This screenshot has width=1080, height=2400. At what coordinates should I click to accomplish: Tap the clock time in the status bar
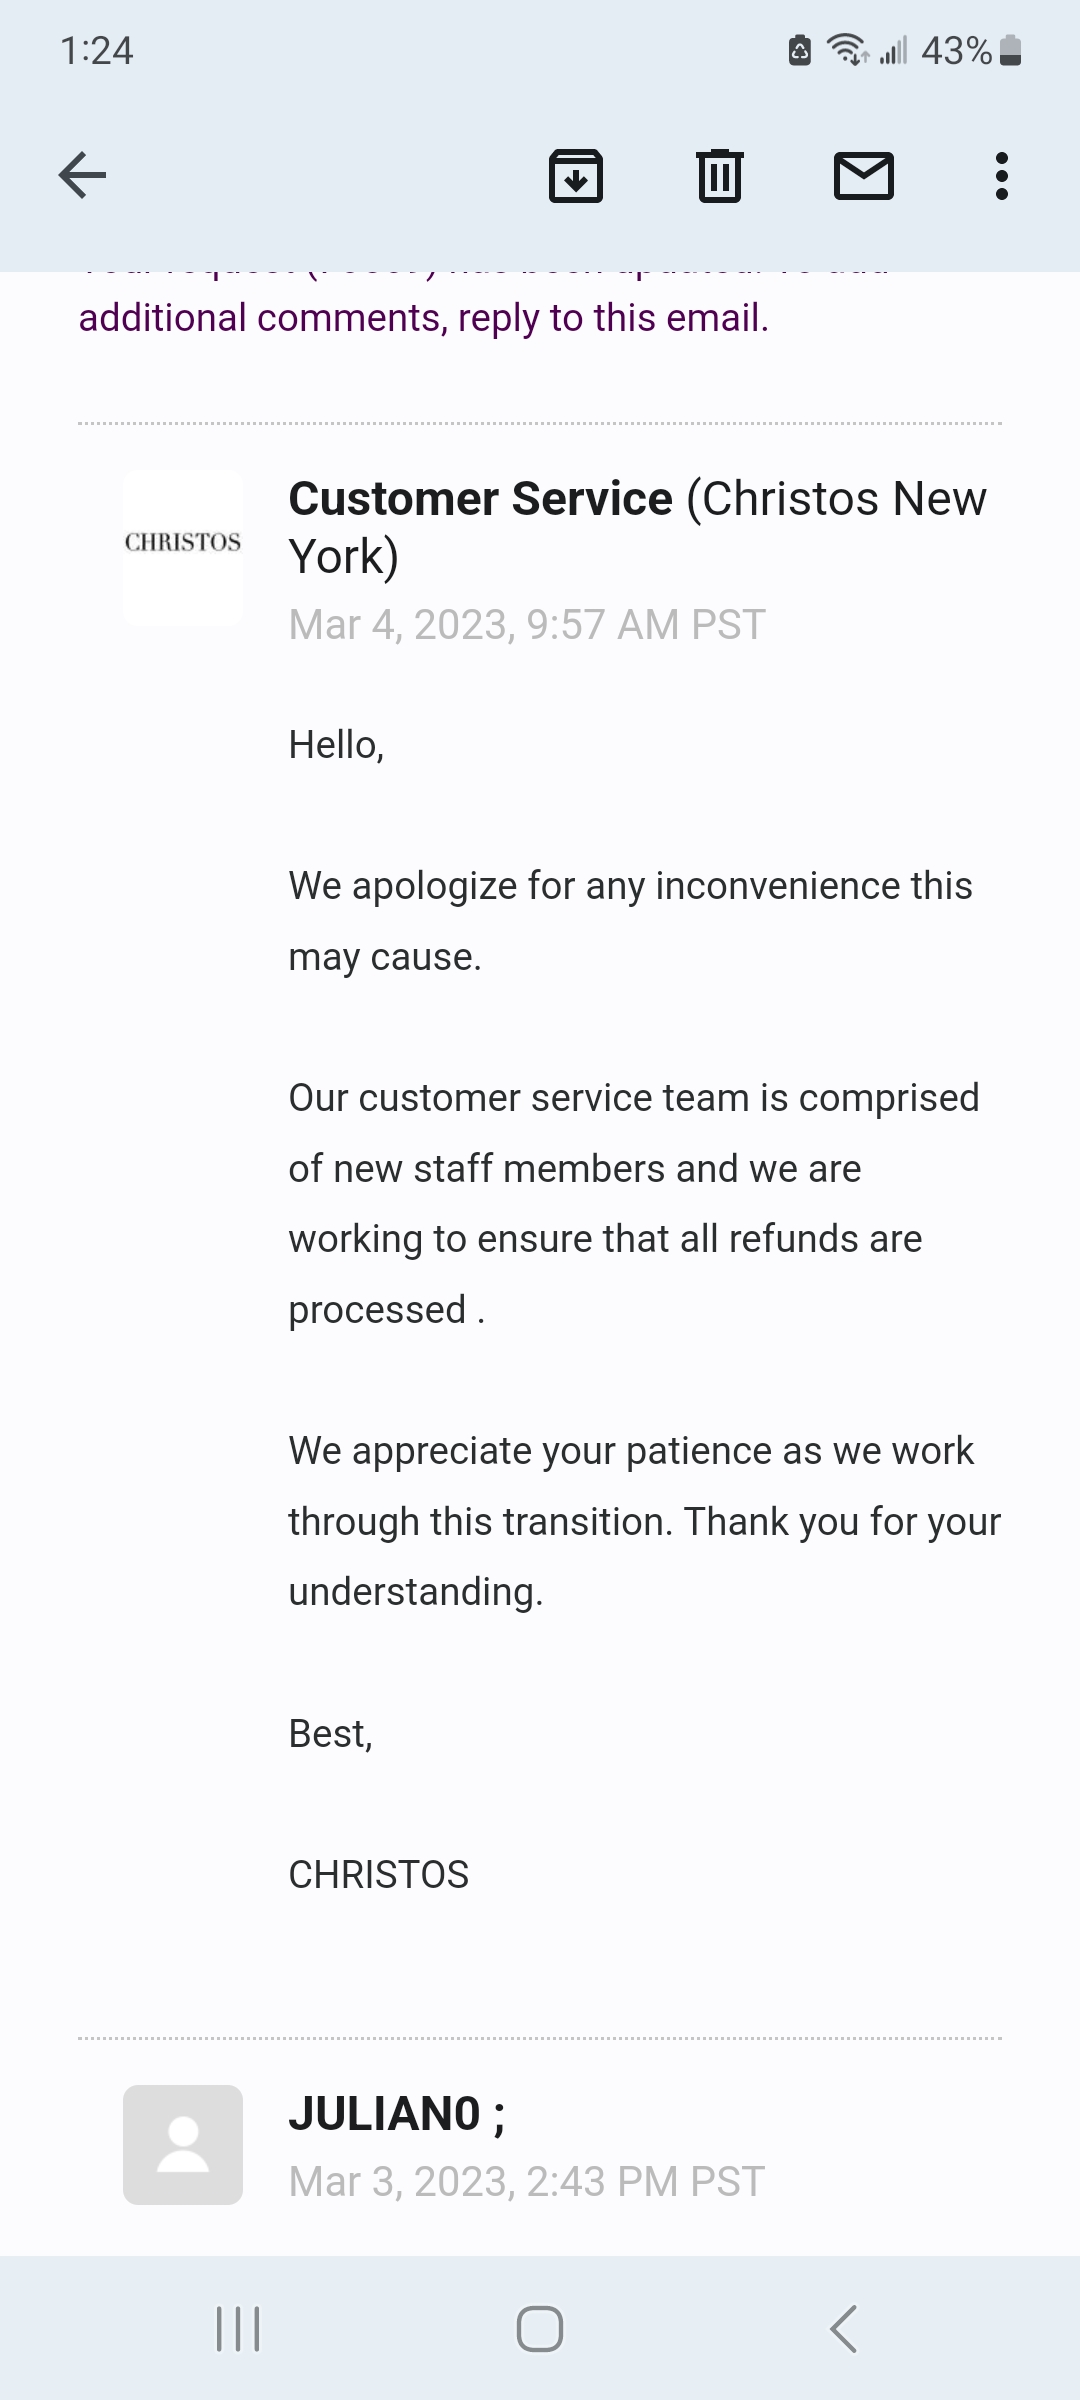coord(96,50)
